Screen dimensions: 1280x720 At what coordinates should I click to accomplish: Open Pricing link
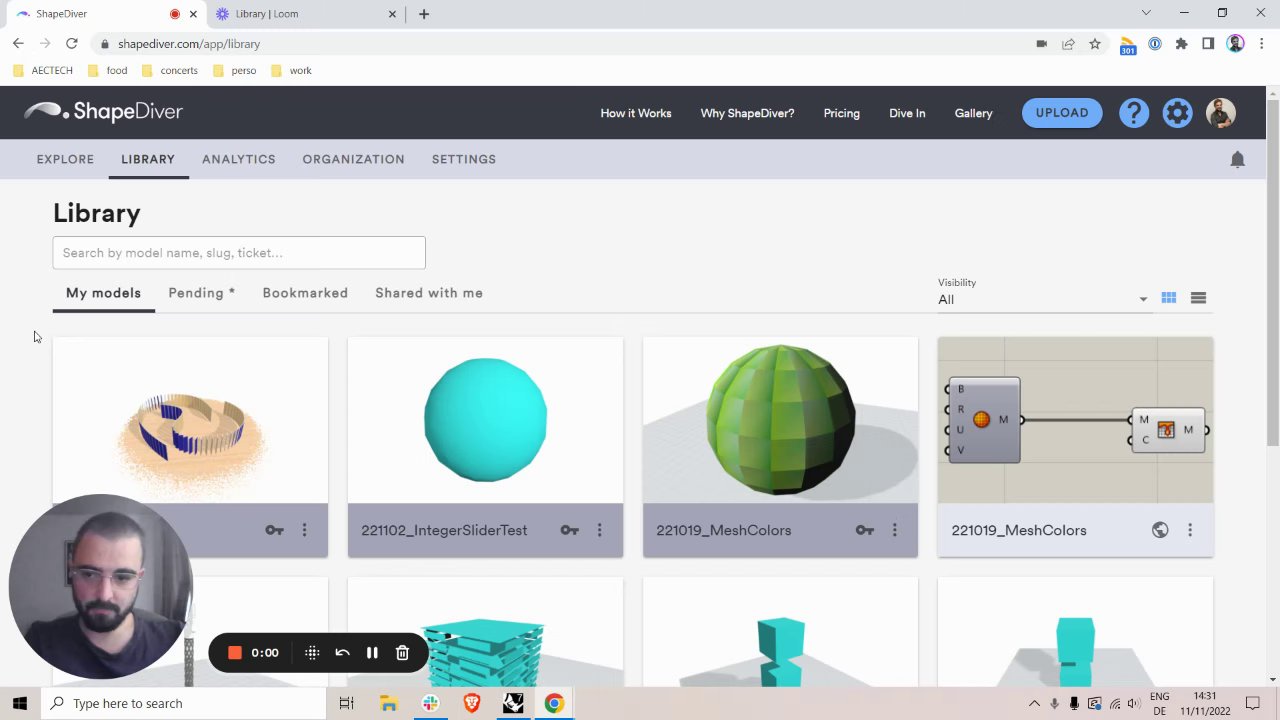coord(841,113)
